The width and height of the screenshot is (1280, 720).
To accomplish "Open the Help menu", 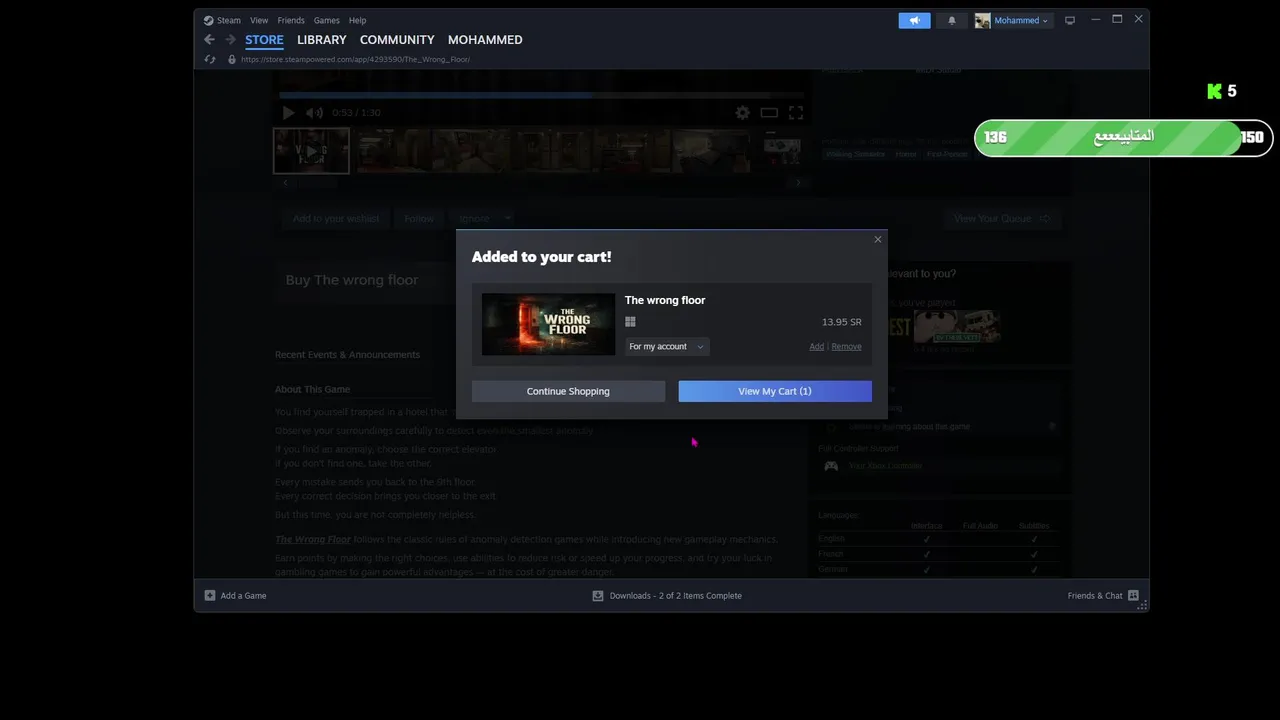I will coord(358,20).
